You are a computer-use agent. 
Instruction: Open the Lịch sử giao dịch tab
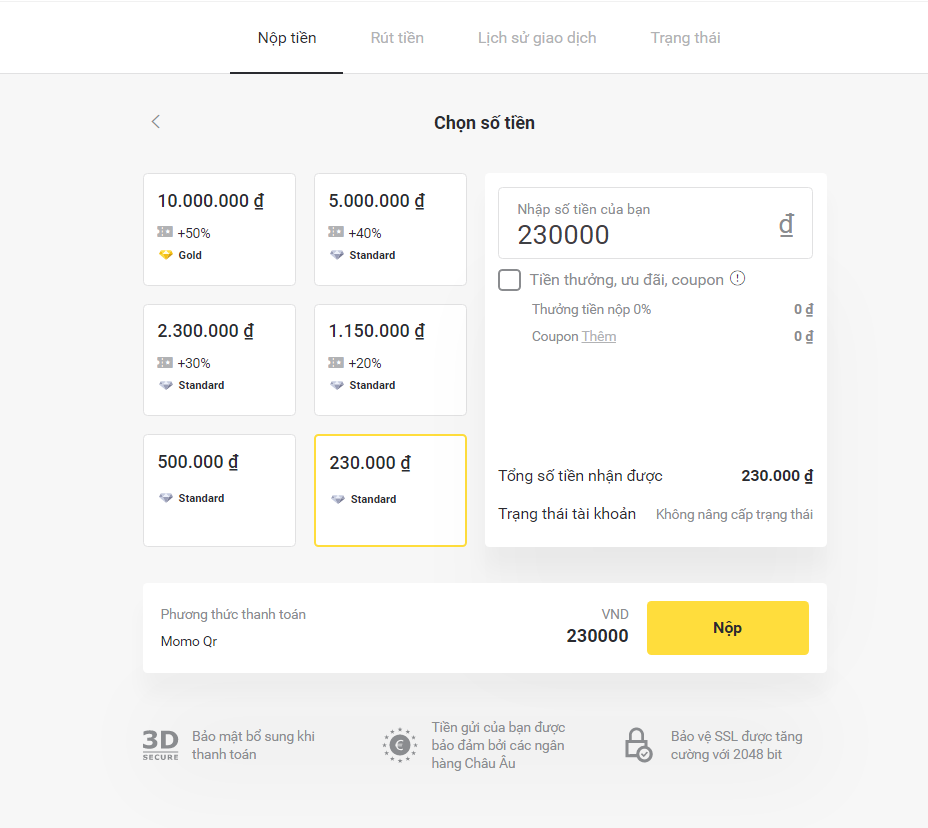pos(537,38)
